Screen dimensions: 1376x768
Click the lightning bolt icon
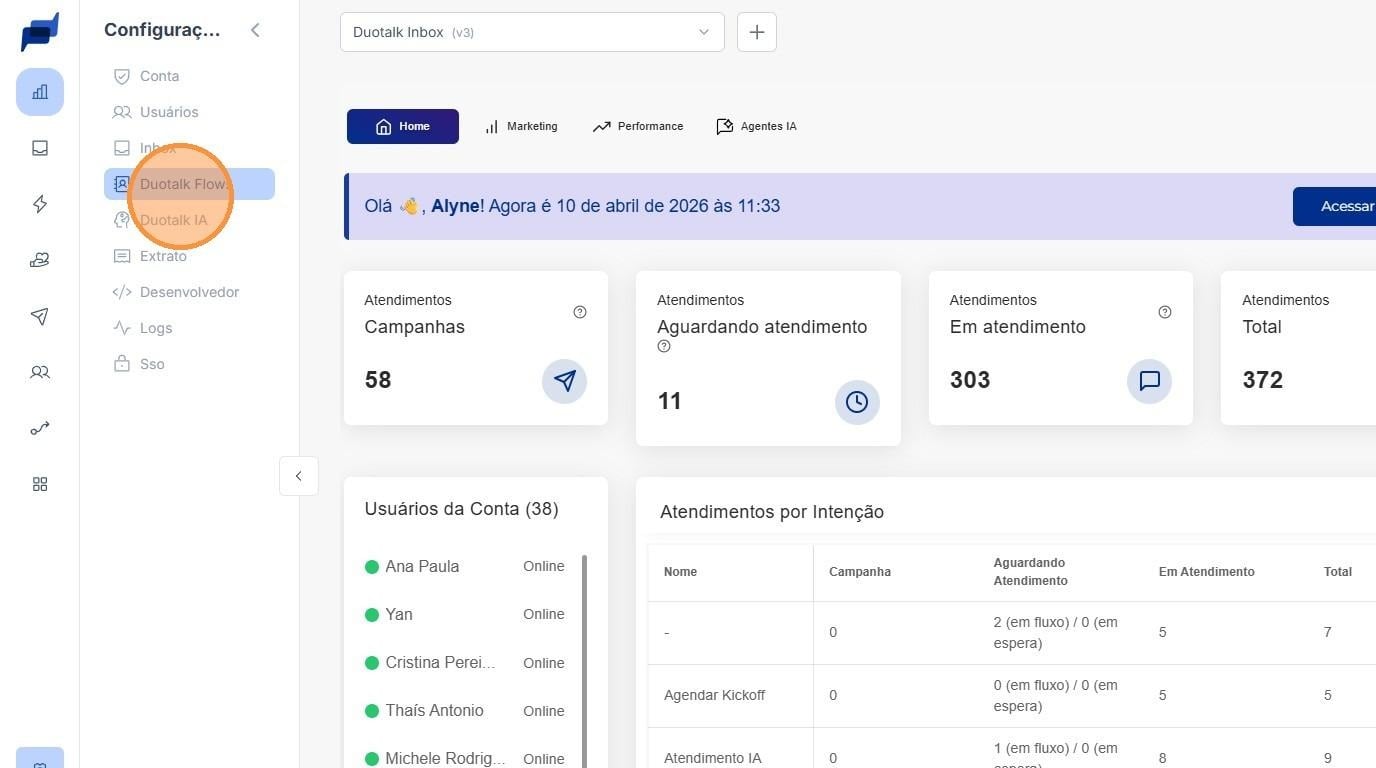(x=40, y=204)
